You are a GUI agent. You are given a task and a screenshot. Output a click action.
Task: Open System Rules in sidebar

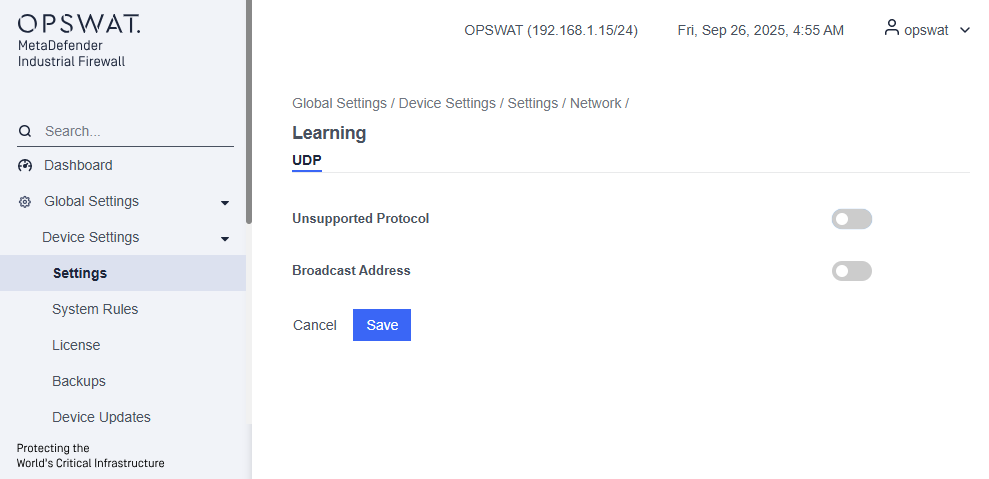point(95,309)
